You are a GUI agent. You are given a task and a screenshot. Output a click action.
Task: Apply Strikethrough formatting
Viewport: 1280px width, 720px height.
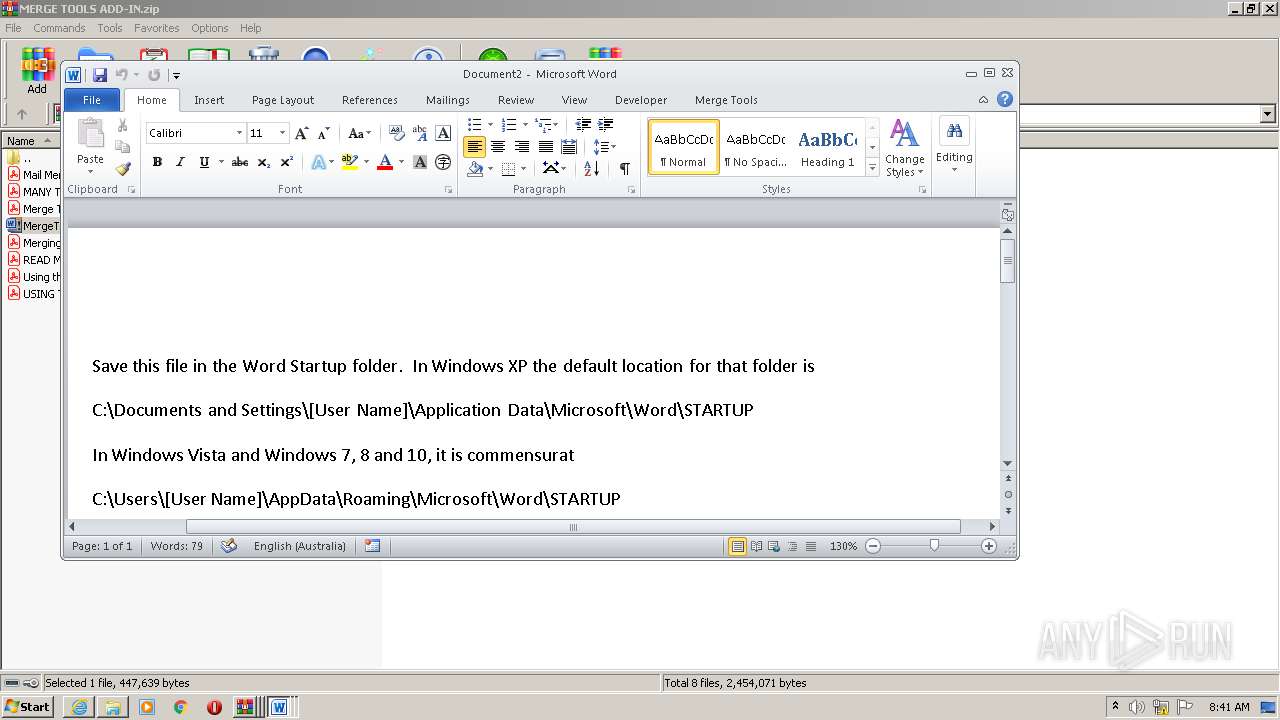tap(240, 162)
